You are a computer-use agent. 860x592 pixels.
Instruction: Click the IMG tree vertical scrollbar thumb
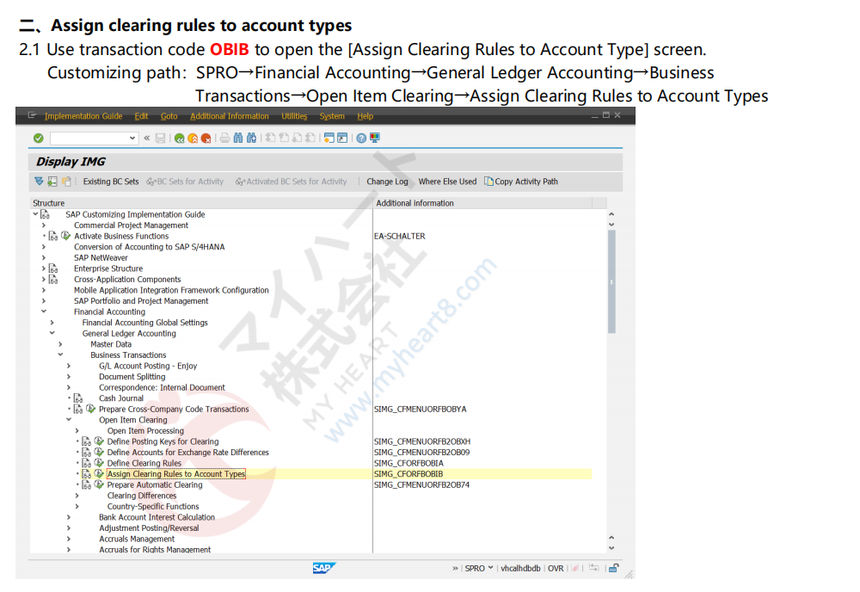coord(612,281)
